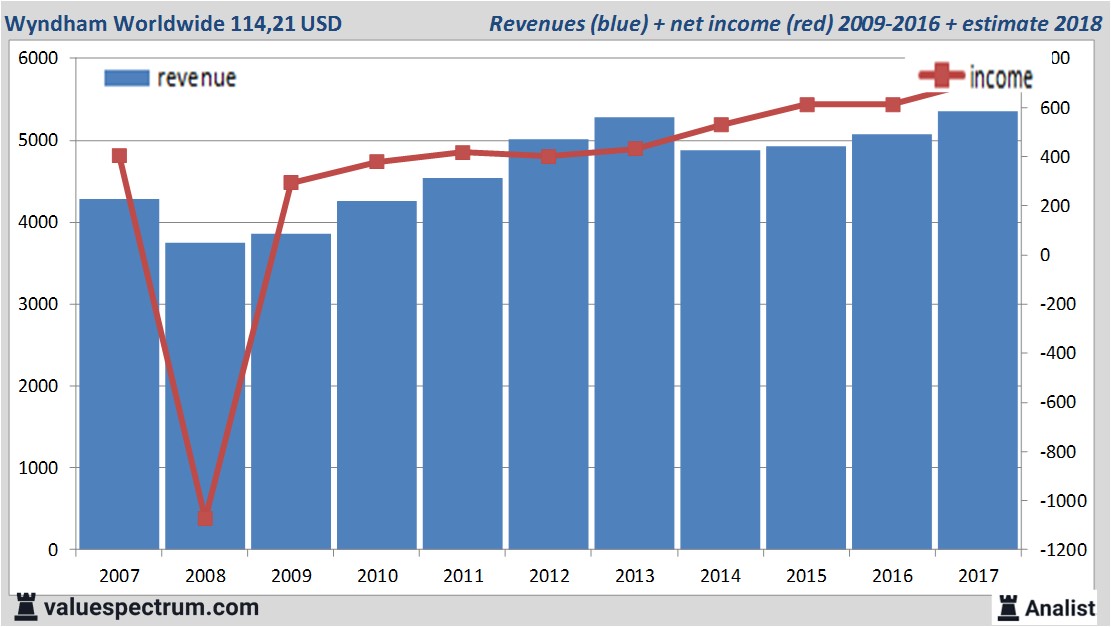The width and height of the screenshot is (1111, 627).
Task: Click the -1200 right axis label
Action: click(1063, 550)
